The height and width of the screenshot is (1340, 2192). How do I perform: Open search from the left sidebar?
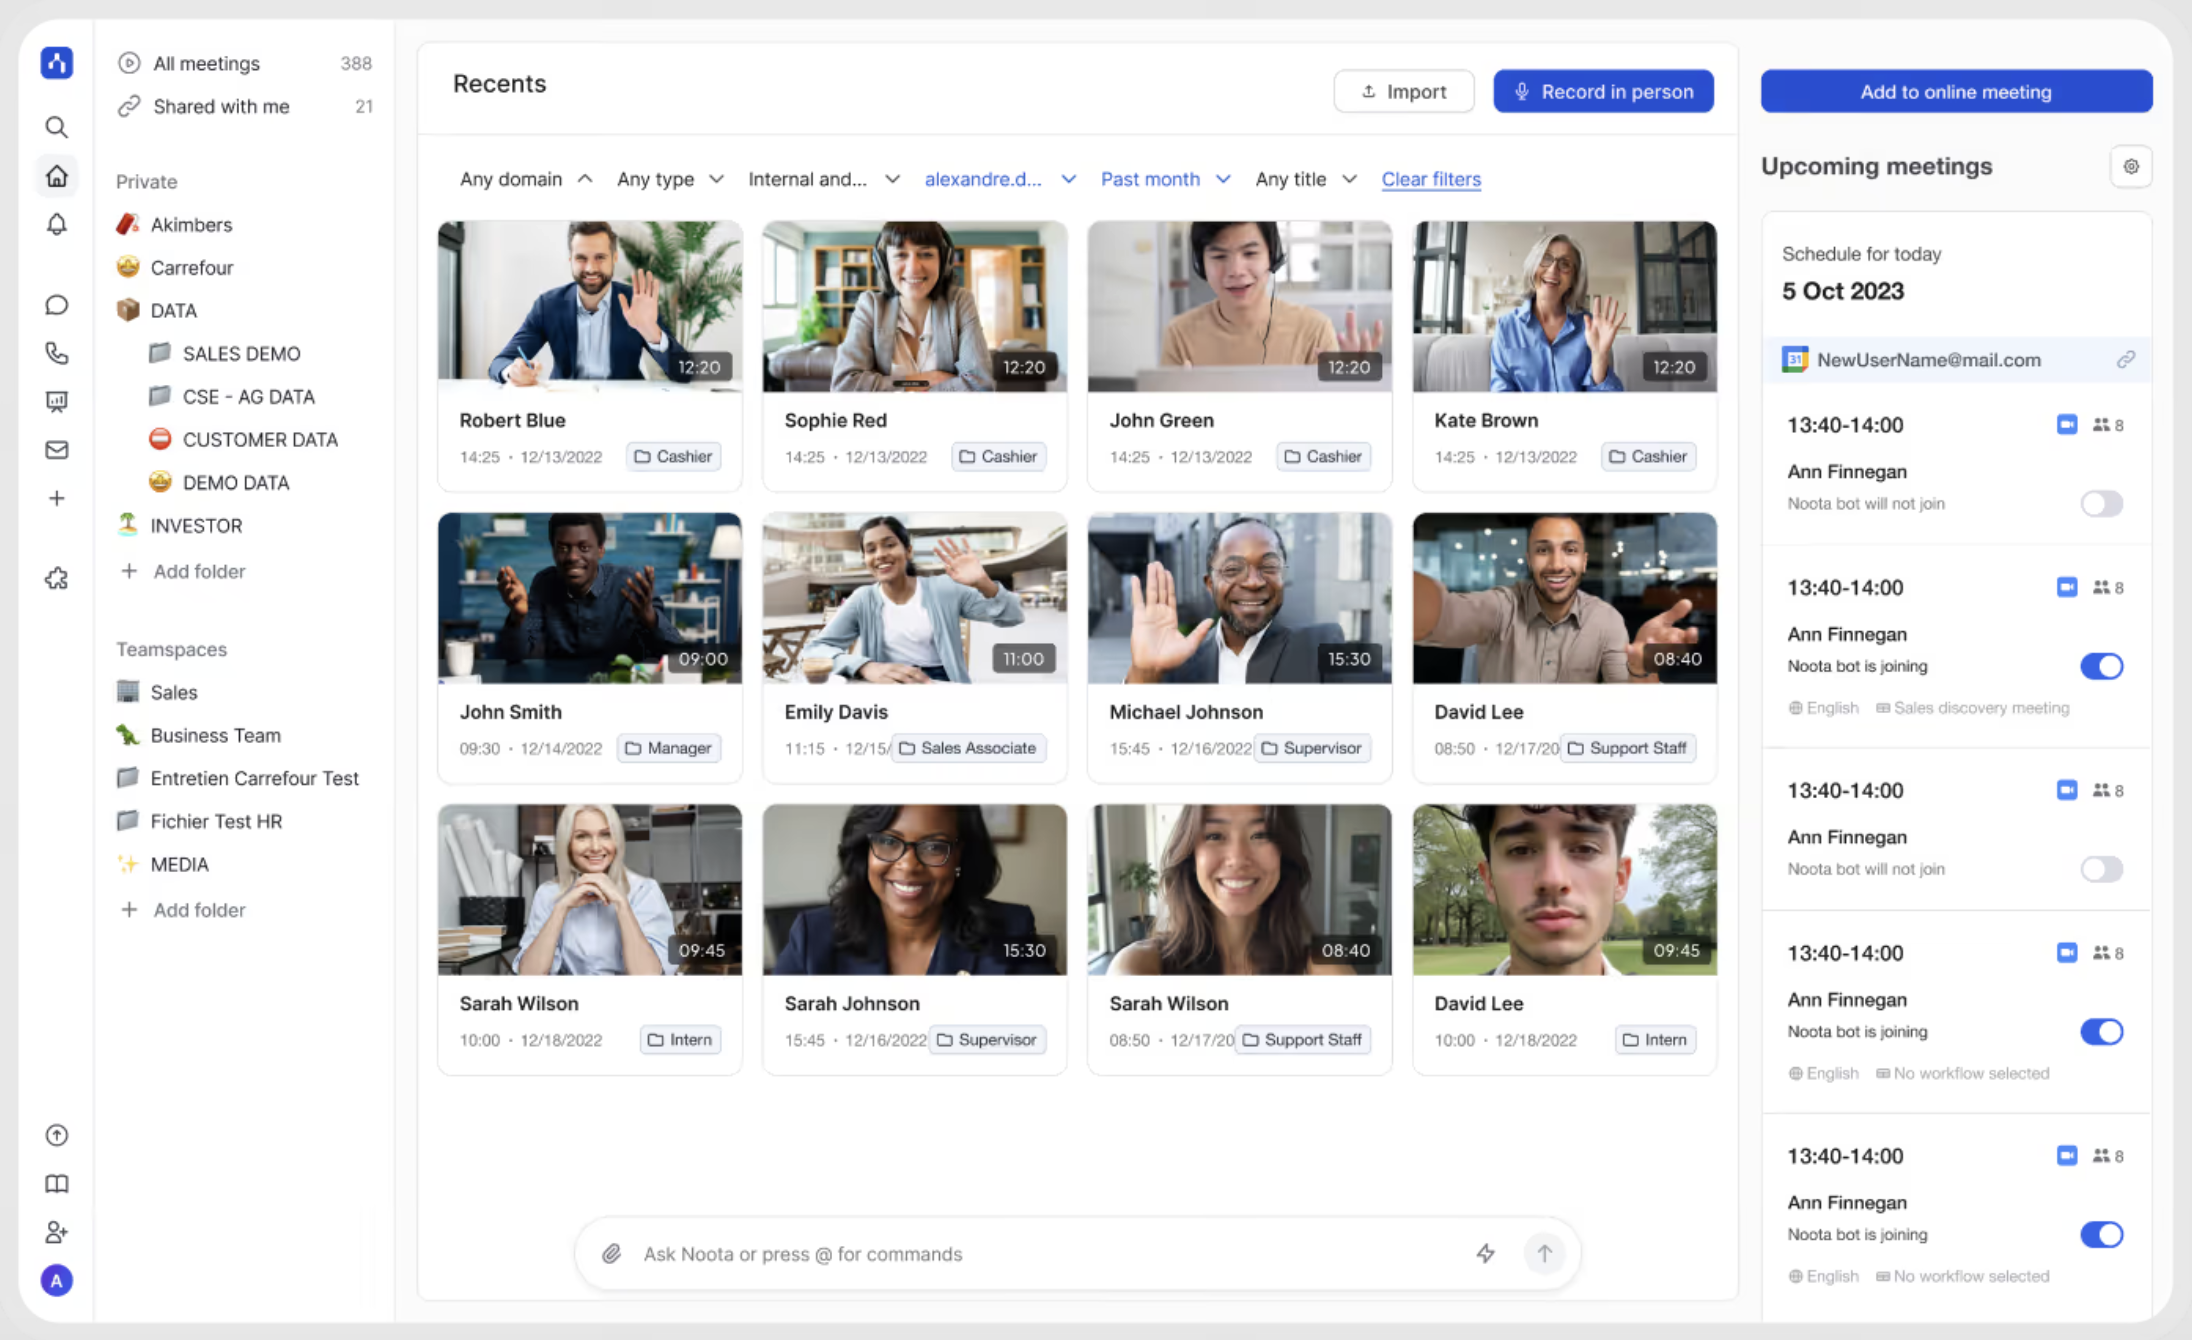pyautogui.click(x=57, y=127)
